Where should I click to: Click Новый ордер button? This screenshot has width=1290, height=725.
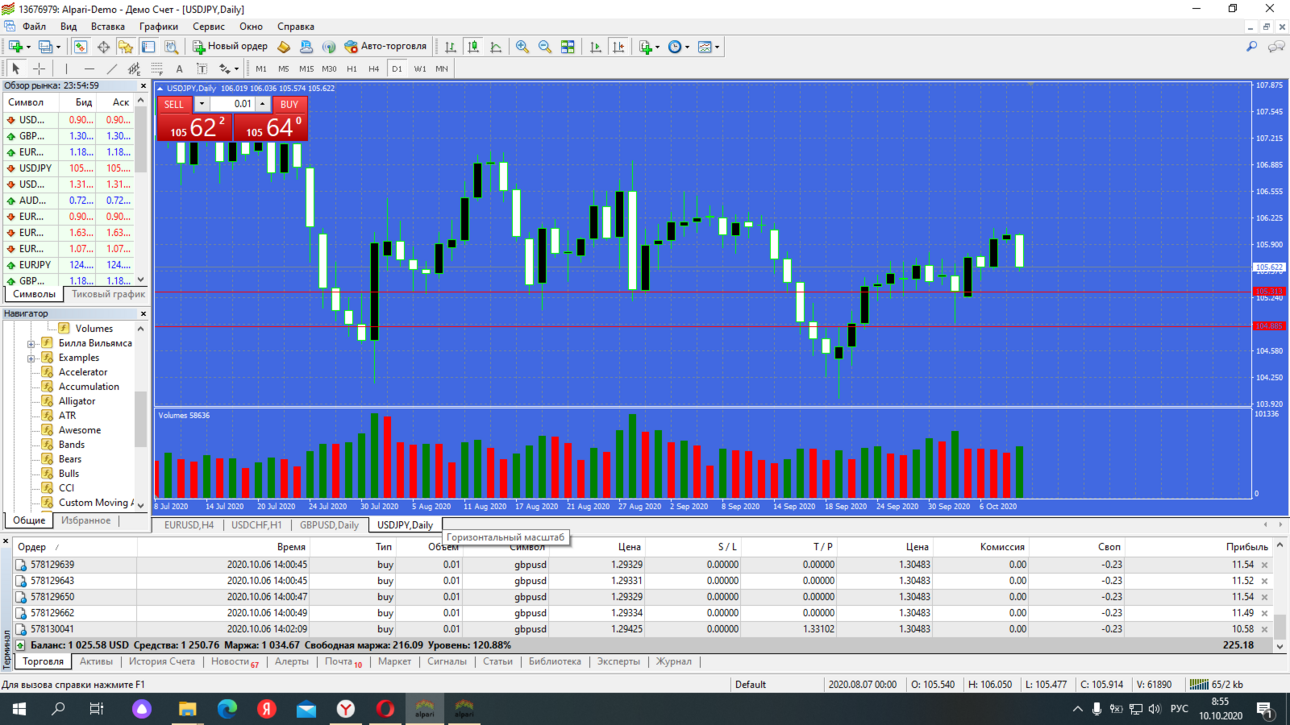230,47
